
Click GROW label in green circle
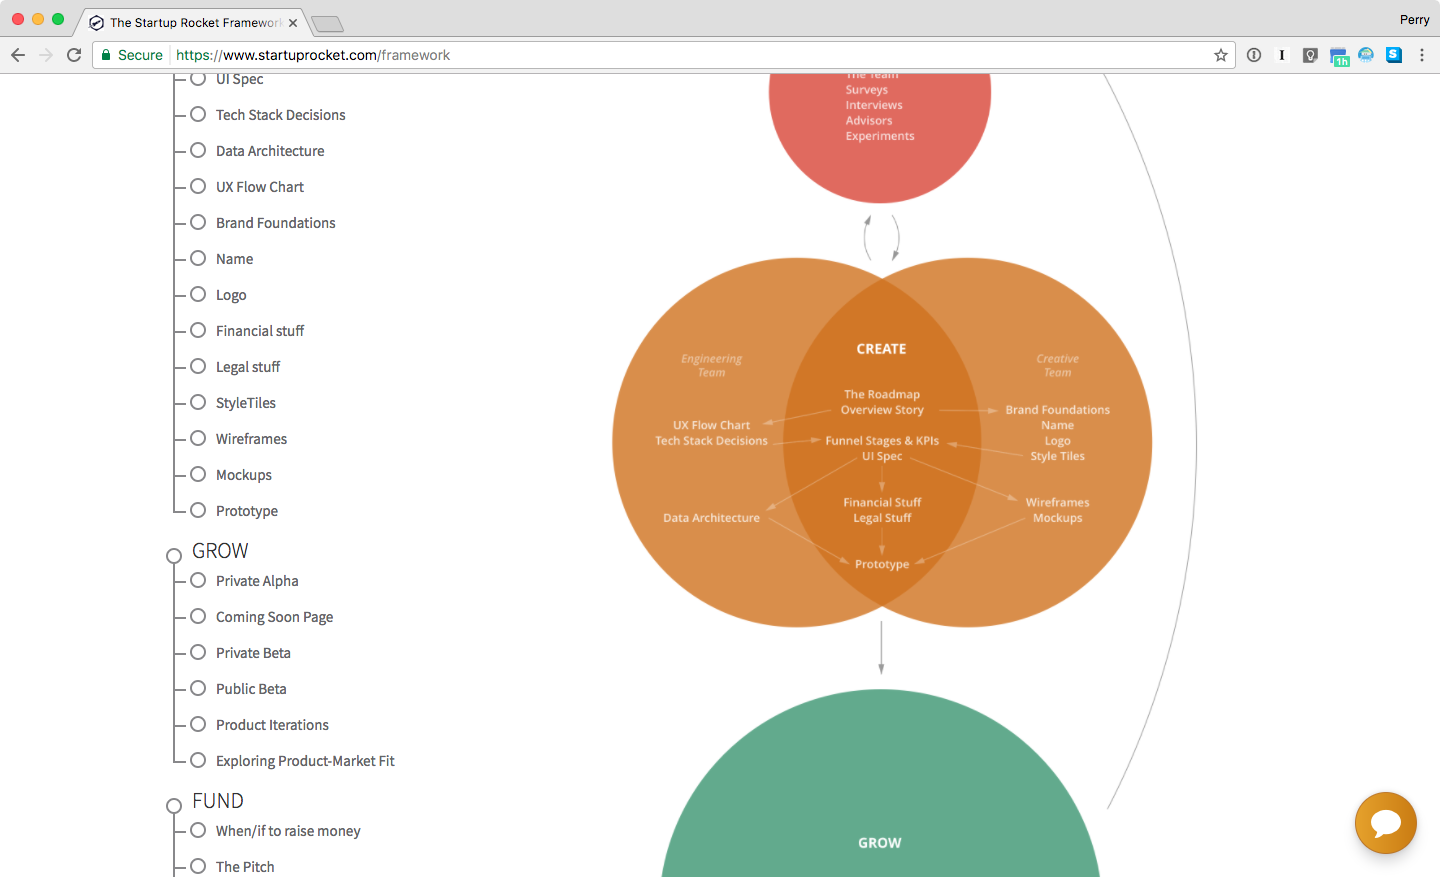880,843
